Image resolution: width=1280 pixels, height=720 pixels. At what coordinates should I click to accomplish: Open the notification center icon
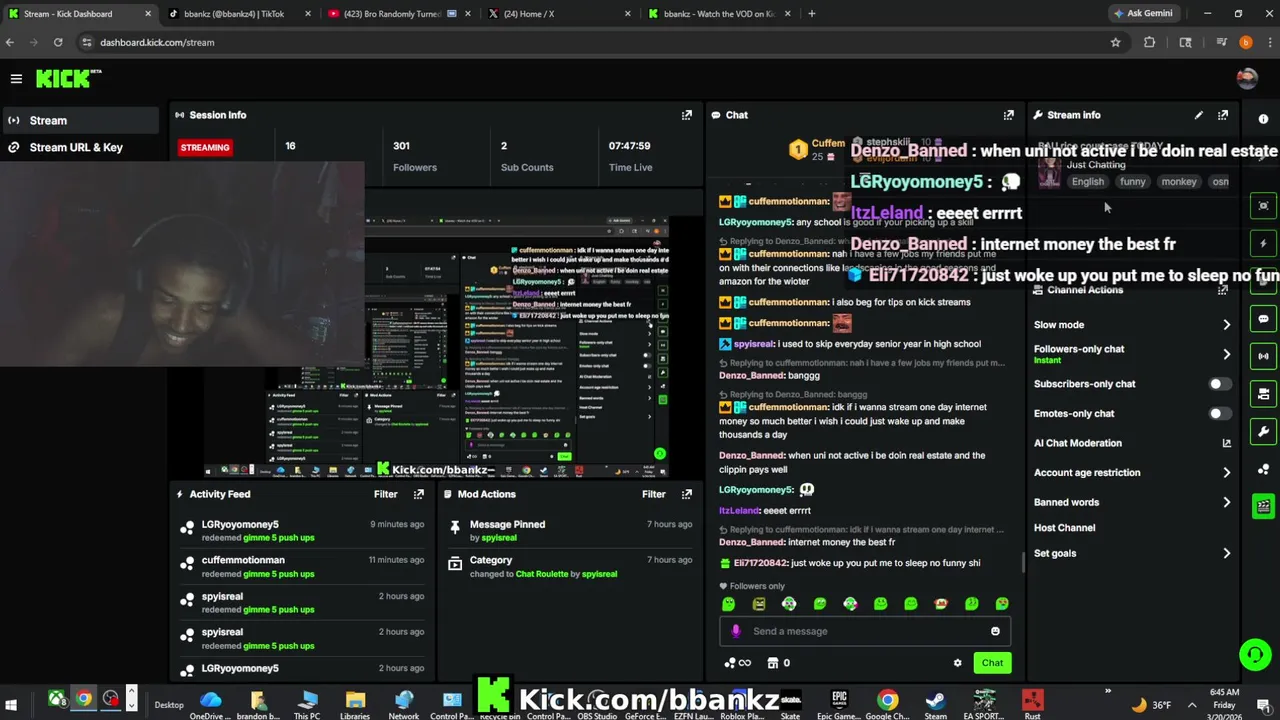1266,705
